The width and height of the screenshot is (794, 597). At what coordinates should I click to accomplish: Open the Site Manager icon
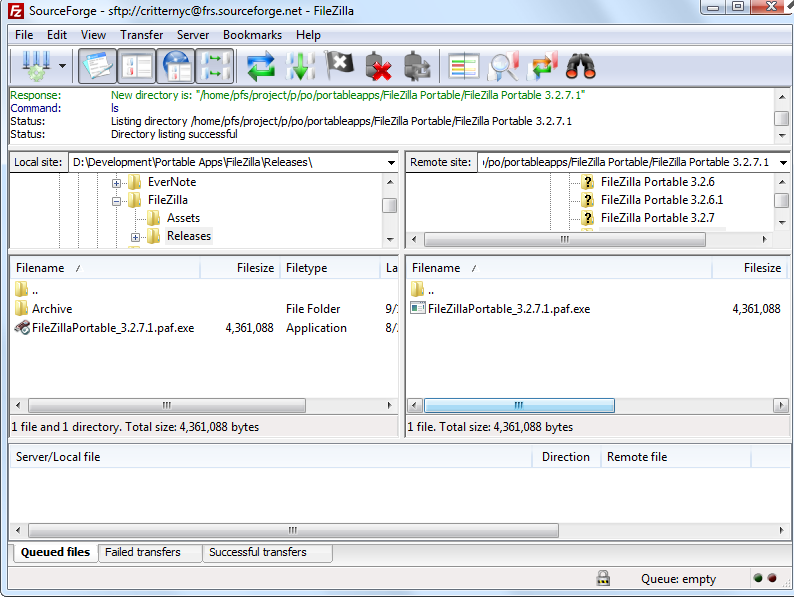[35, 66]
